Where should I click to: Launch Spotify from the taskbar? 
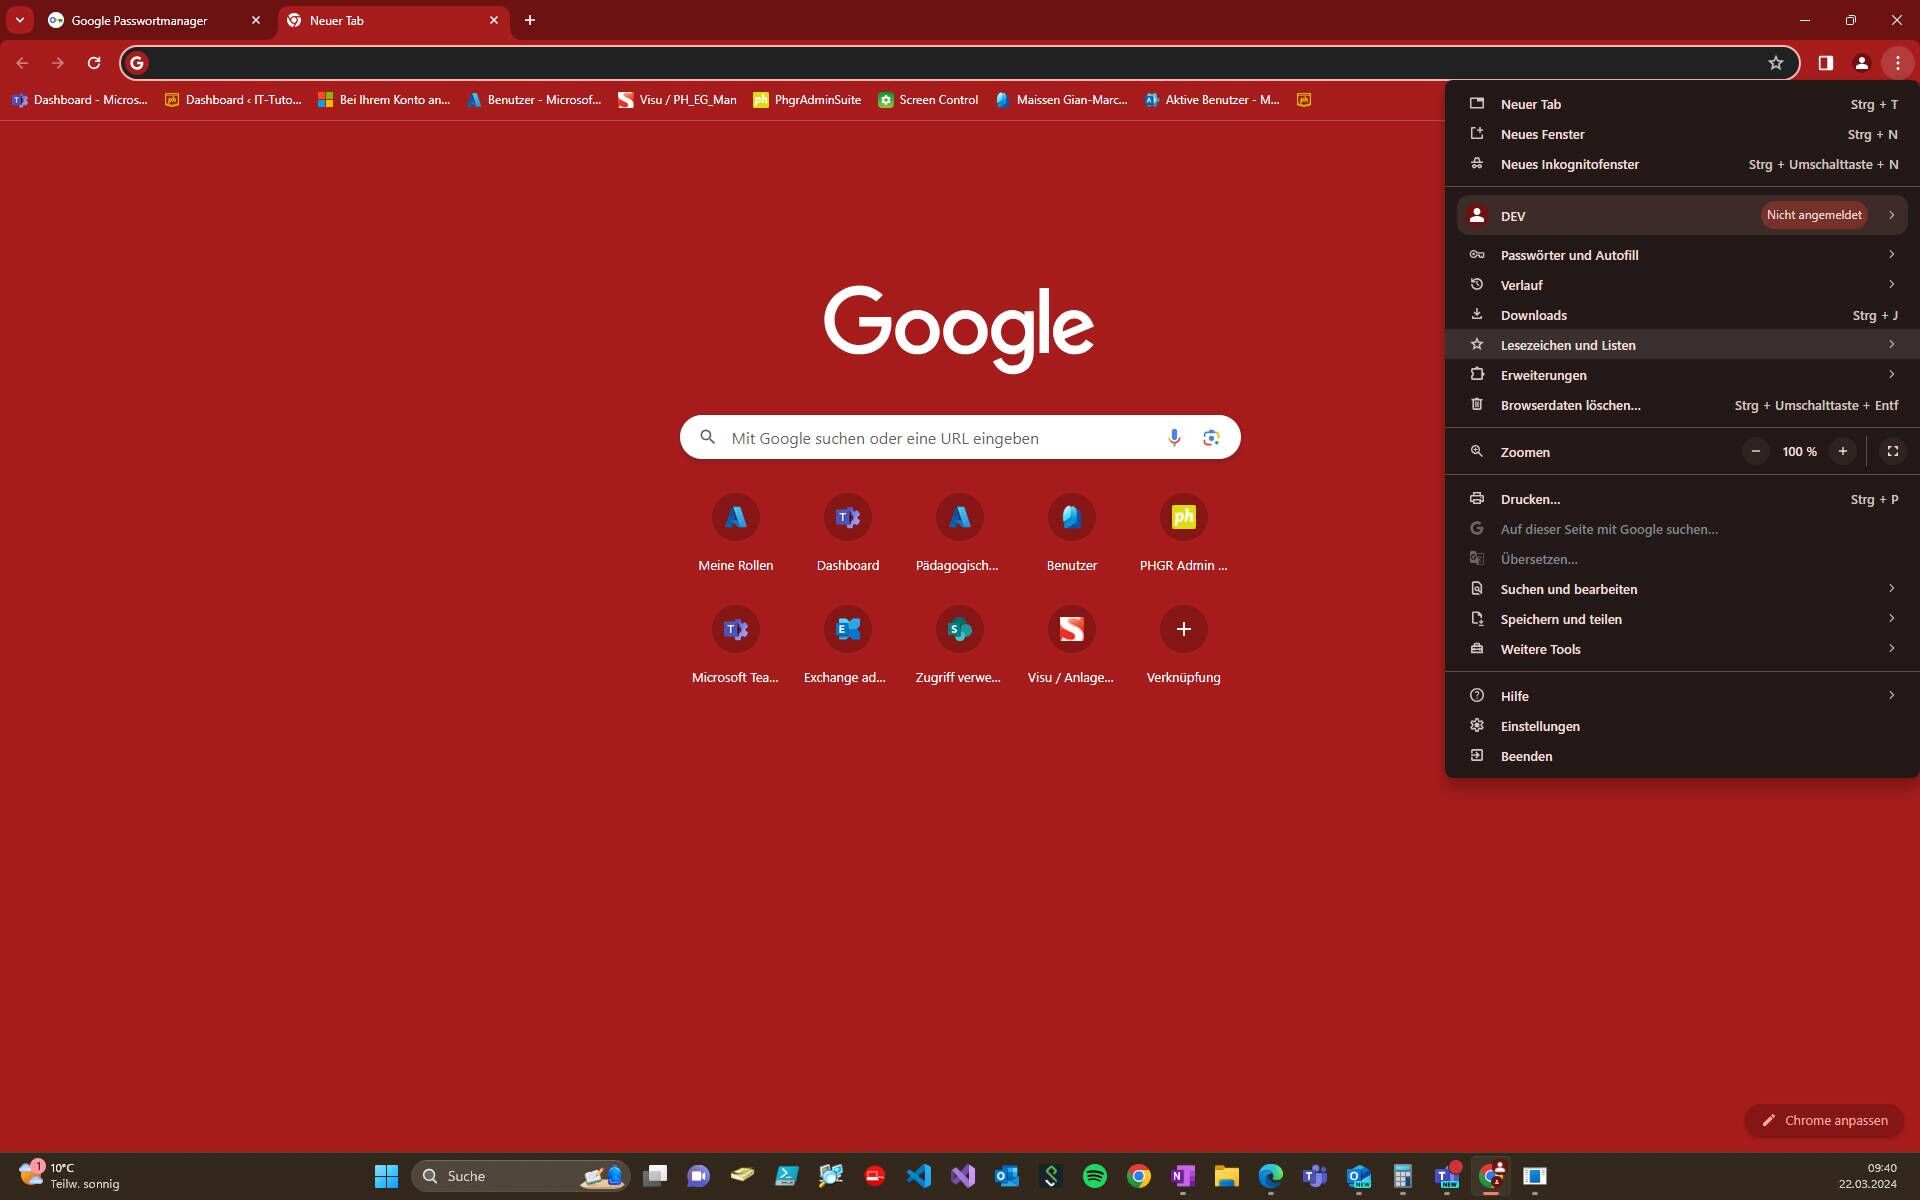(x=1095, y=1176)
